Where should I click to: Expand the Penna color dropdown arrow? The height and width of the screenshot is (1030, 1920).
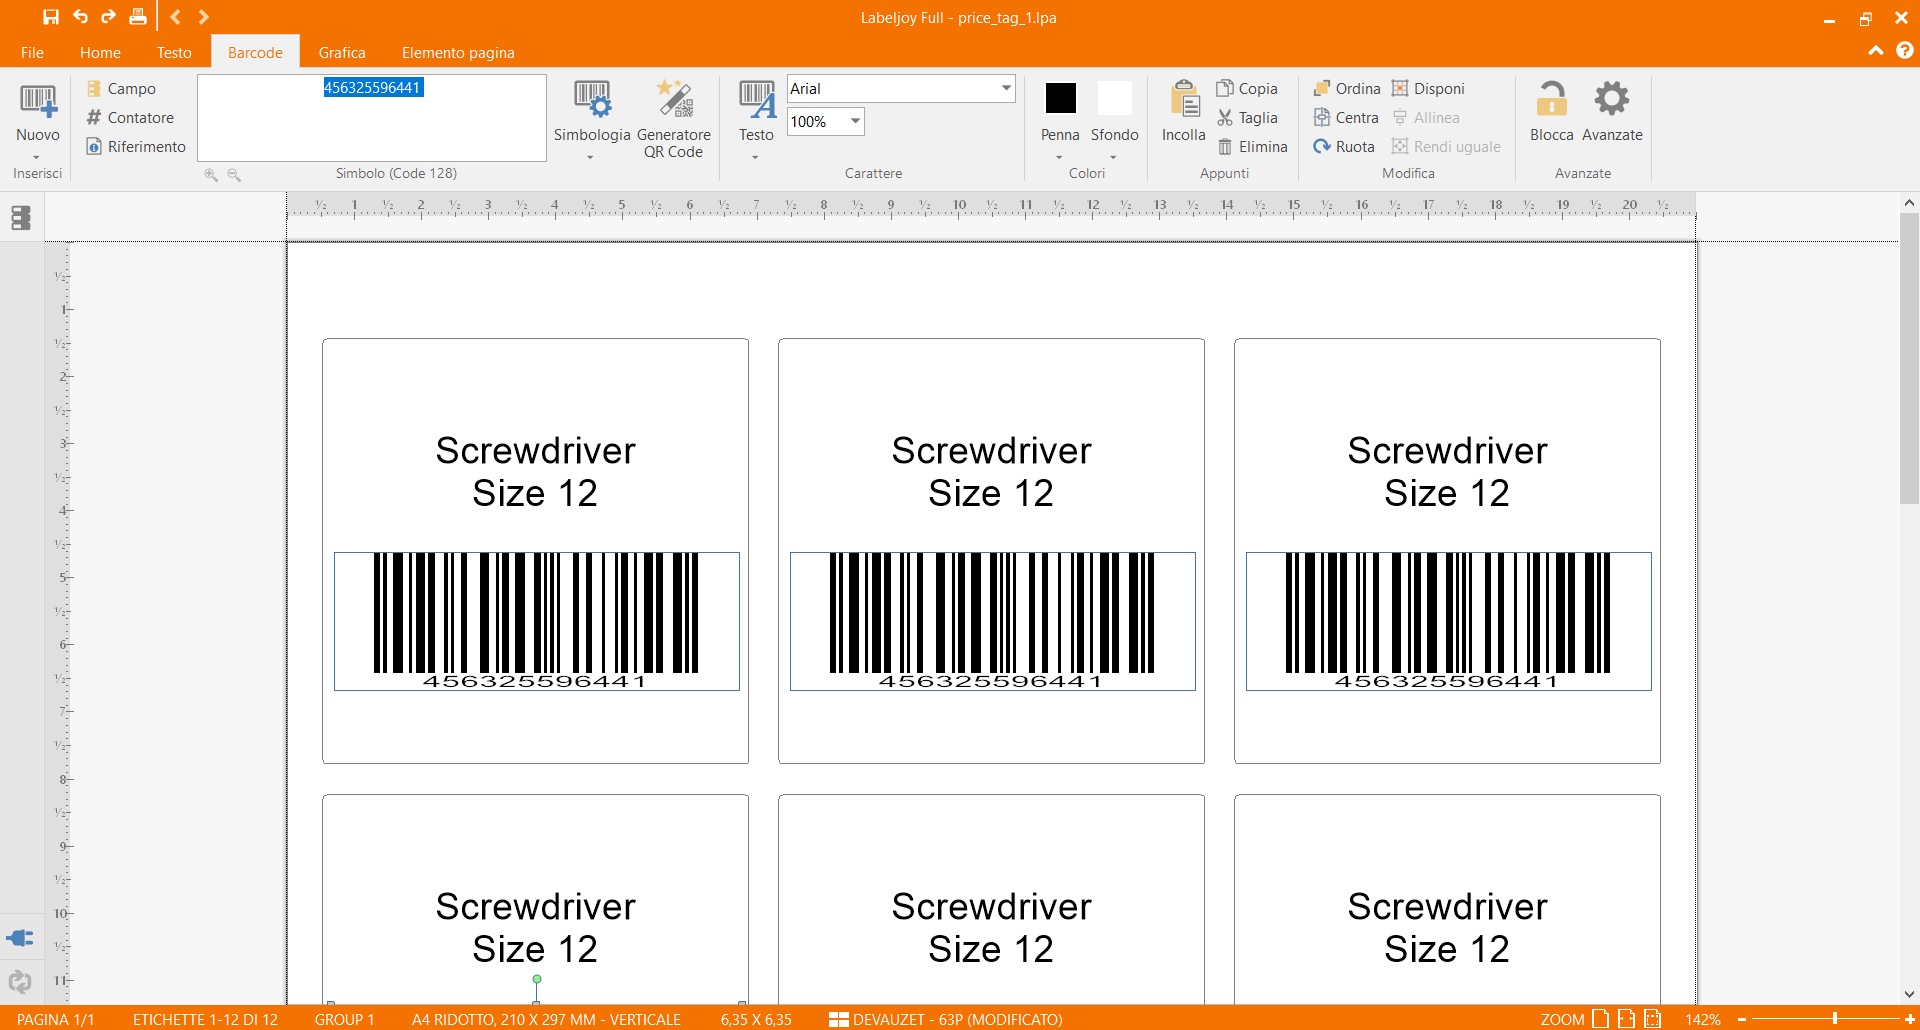click(1059, 157)
